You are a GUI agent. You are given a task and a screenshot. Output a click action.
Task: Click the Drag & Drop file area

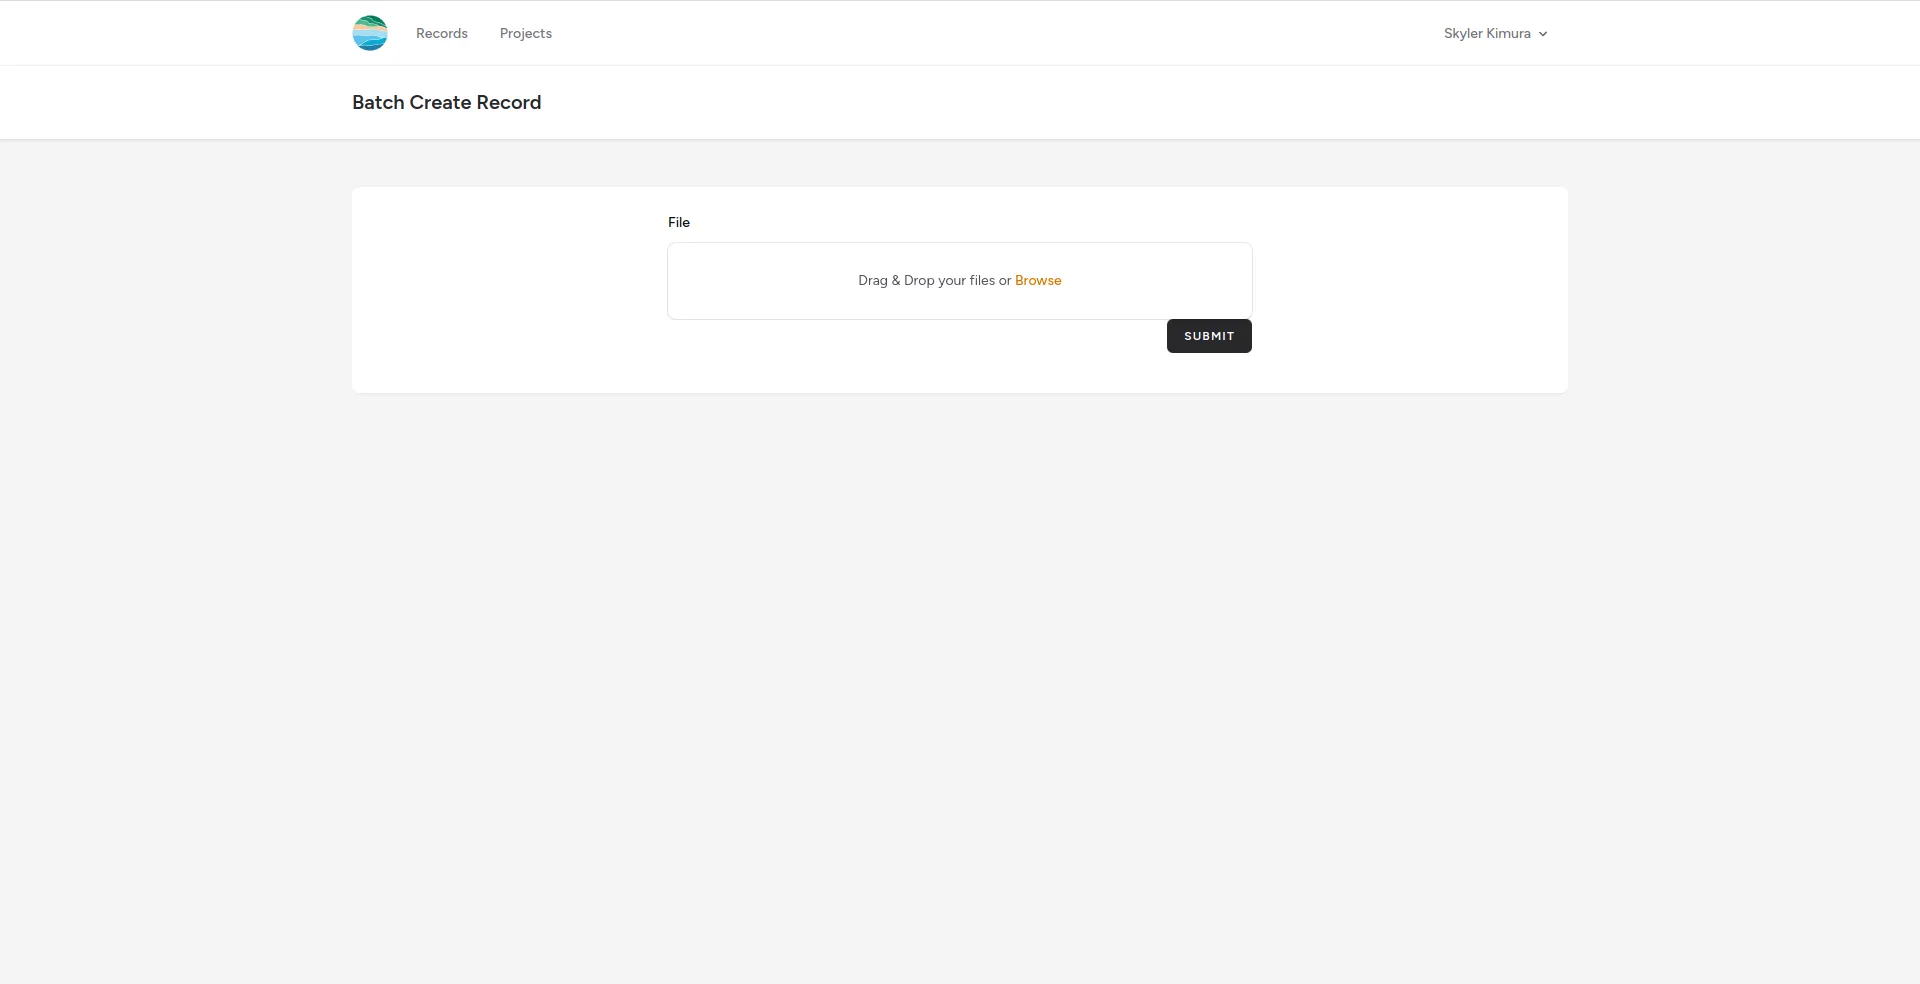tap(960, 281)
